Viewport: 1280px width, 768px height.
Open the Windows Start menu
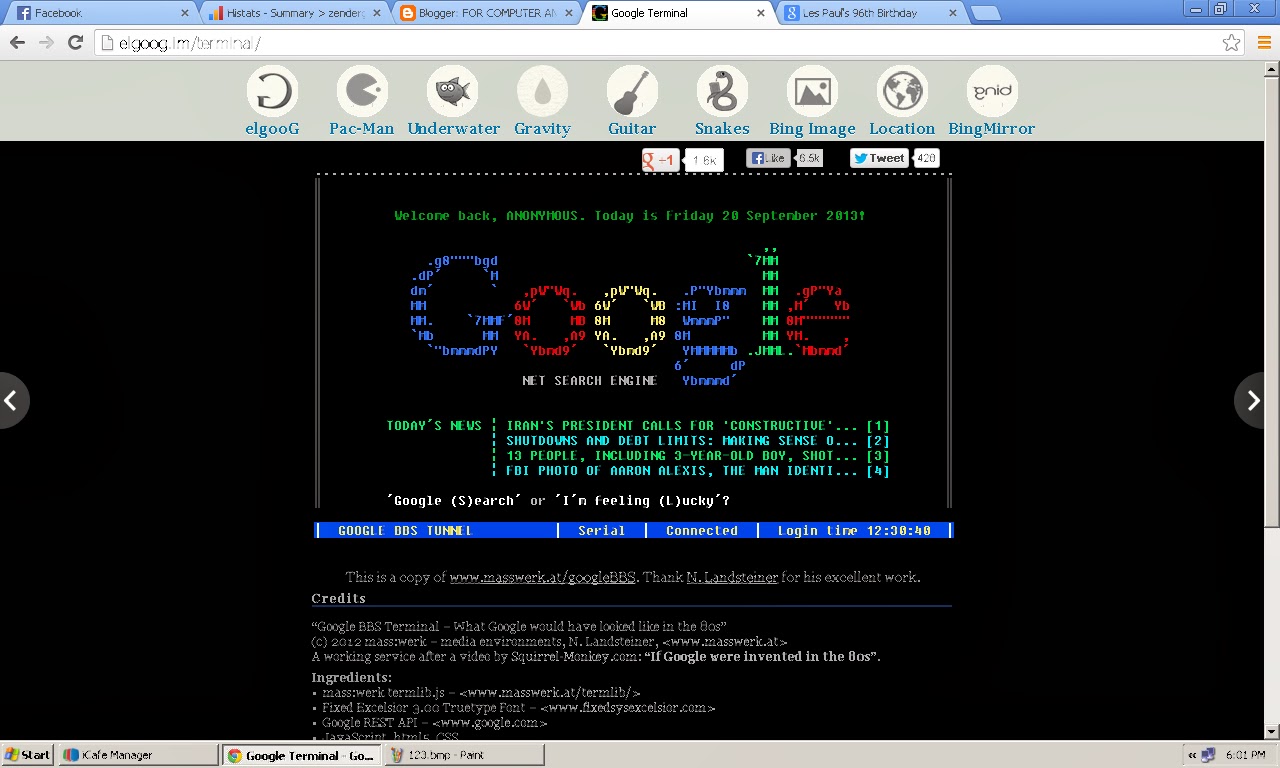28,755
